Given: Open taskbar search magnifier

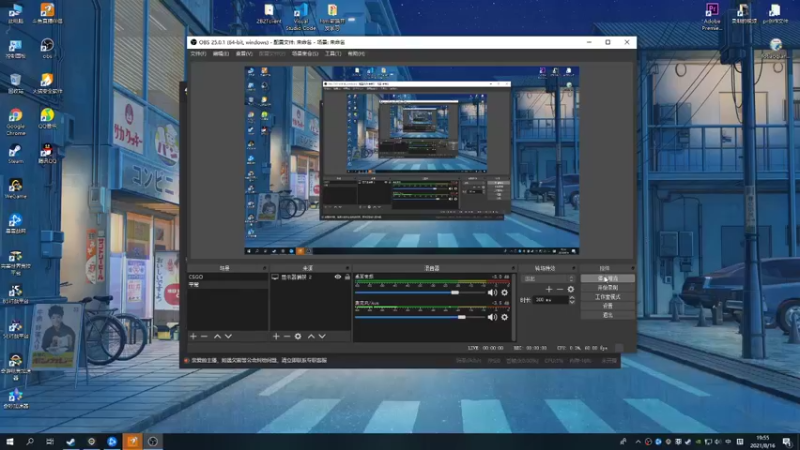Looking at the screenshot, I should pyautogui.click(x=30, y=441).
